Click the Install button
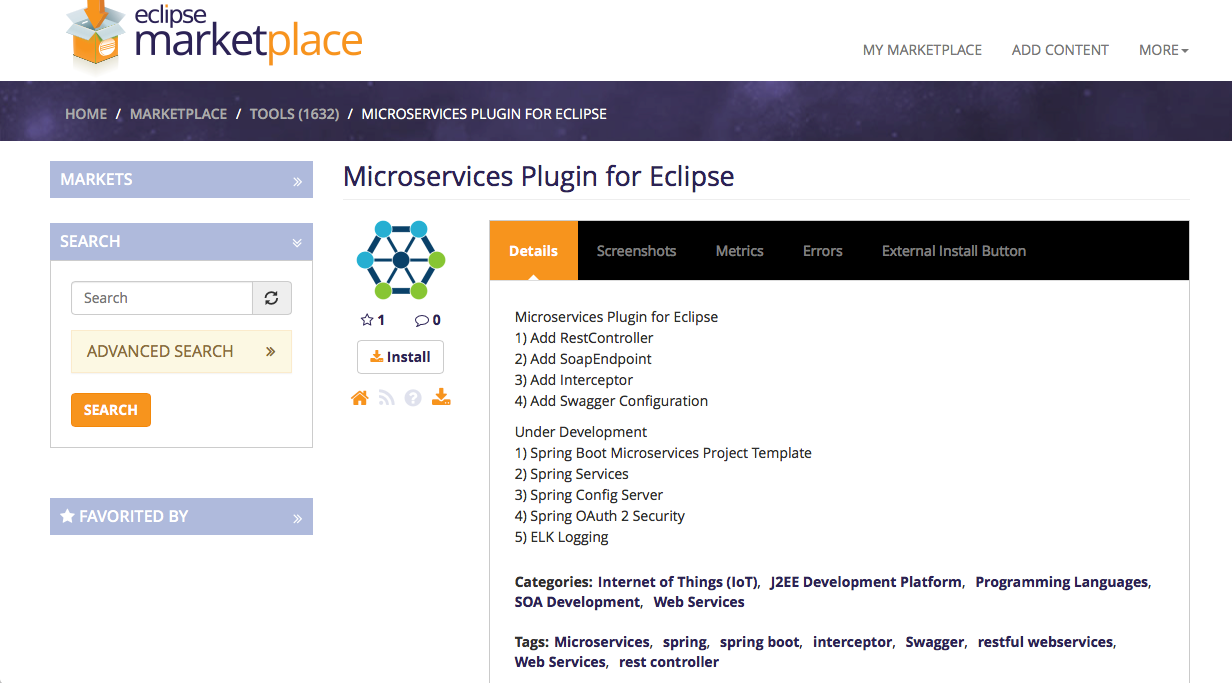 tap(400, 356)
